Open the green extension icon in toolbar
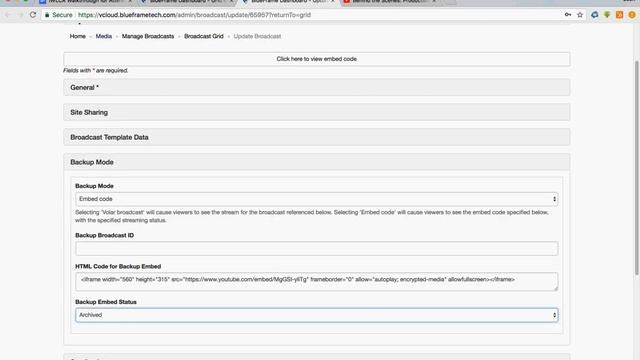Viewport: 640px width, 360px height. tap(607, 15)
